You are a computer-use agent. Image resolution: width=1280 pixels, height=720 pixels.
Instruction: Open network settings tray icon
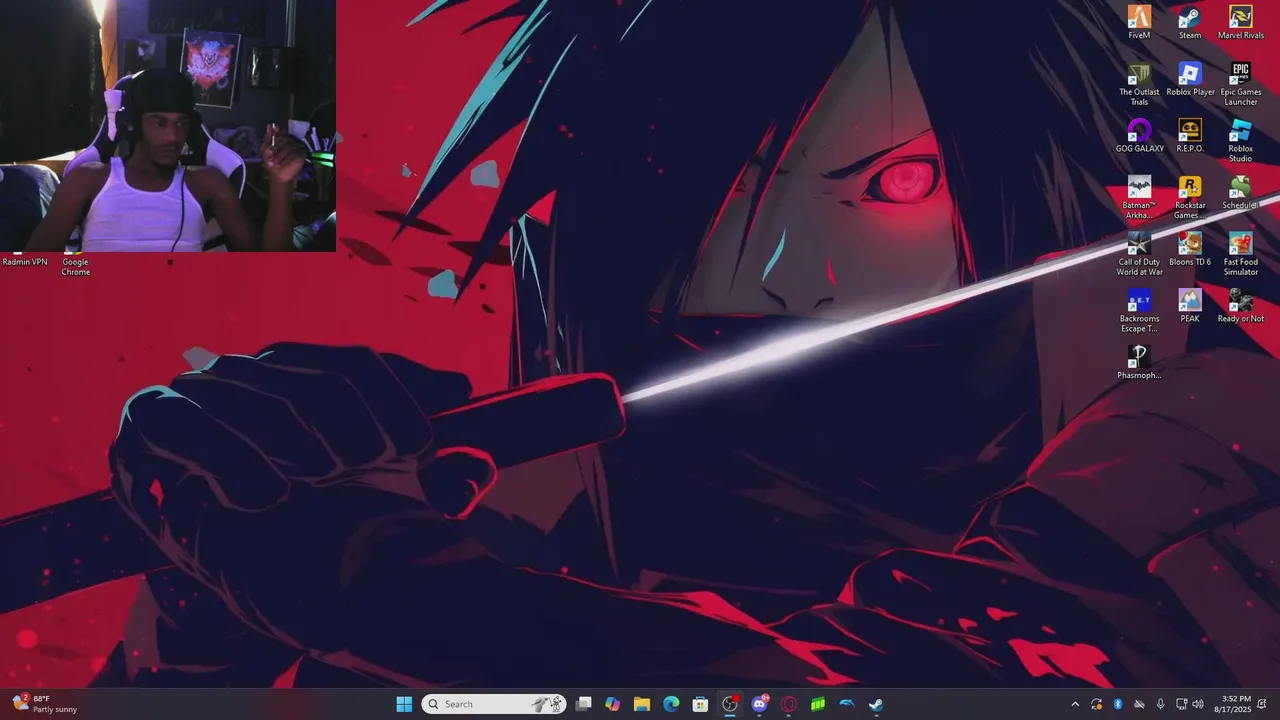1182,704
